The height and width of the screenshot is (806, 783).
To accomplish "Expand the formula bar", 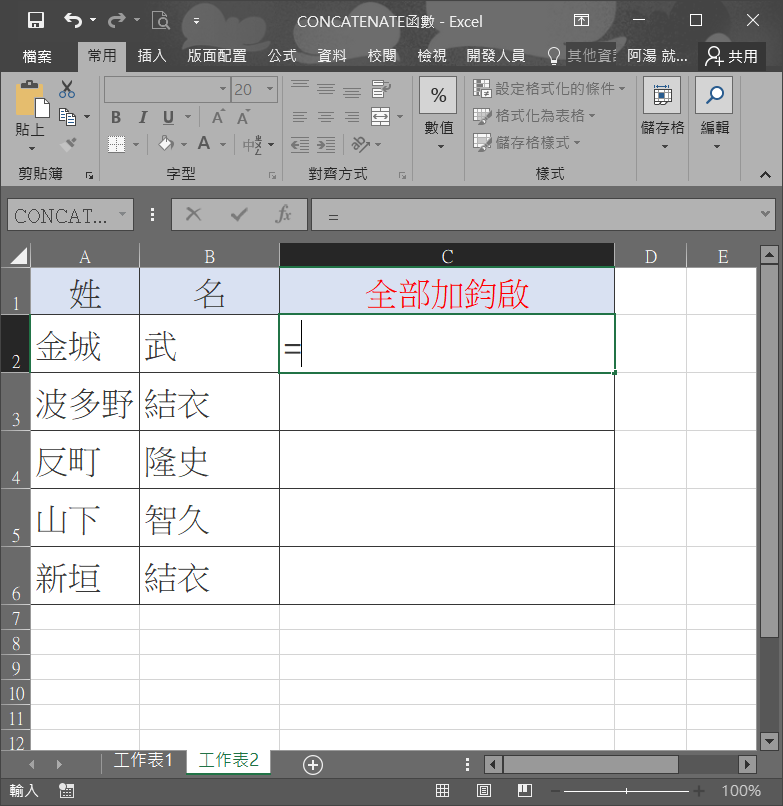I will pos(765,214).
